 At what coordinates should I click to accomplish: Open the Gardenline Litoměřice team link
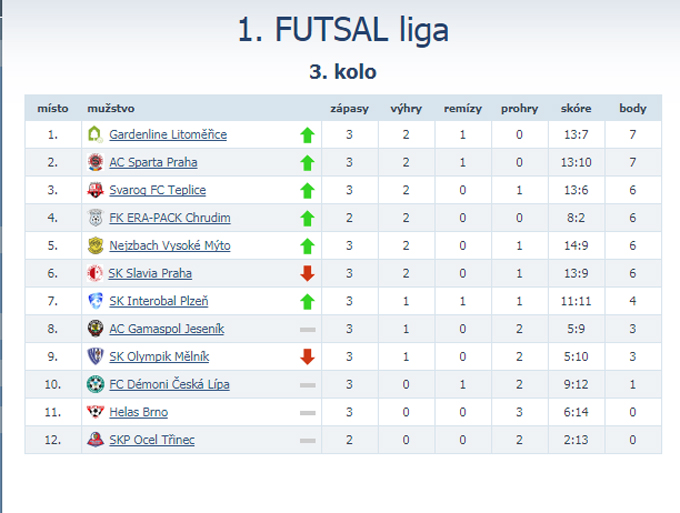[x=168, y=134]
